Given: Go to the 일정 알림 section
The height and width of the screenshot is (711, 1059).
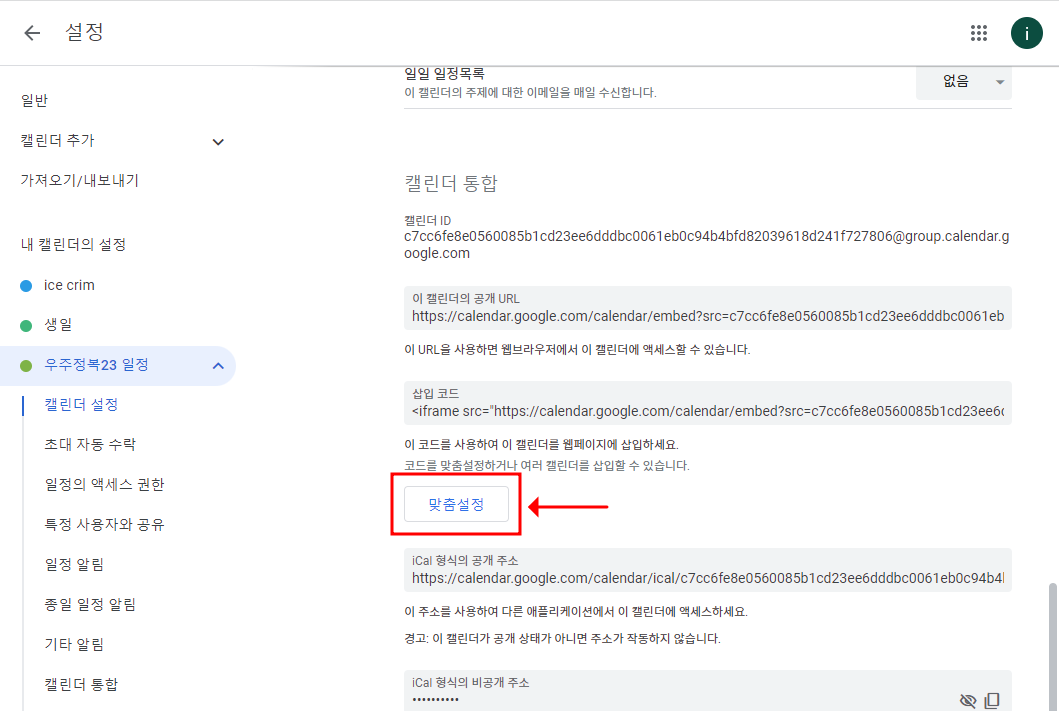Looking at the screenshot, I should point(74,565).
